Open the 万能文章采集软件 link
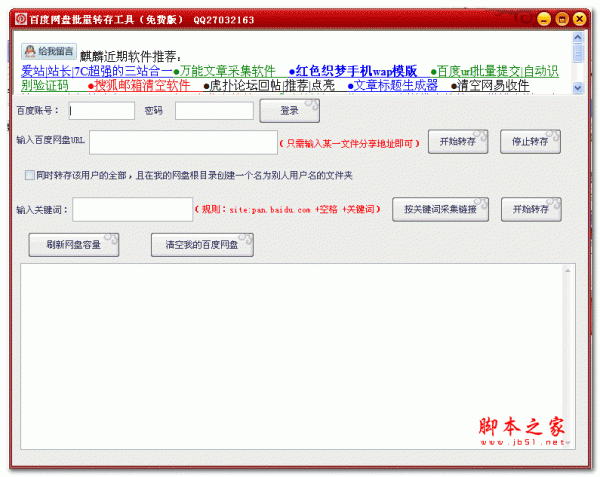 pyautogui.click(x=228, y=71)
